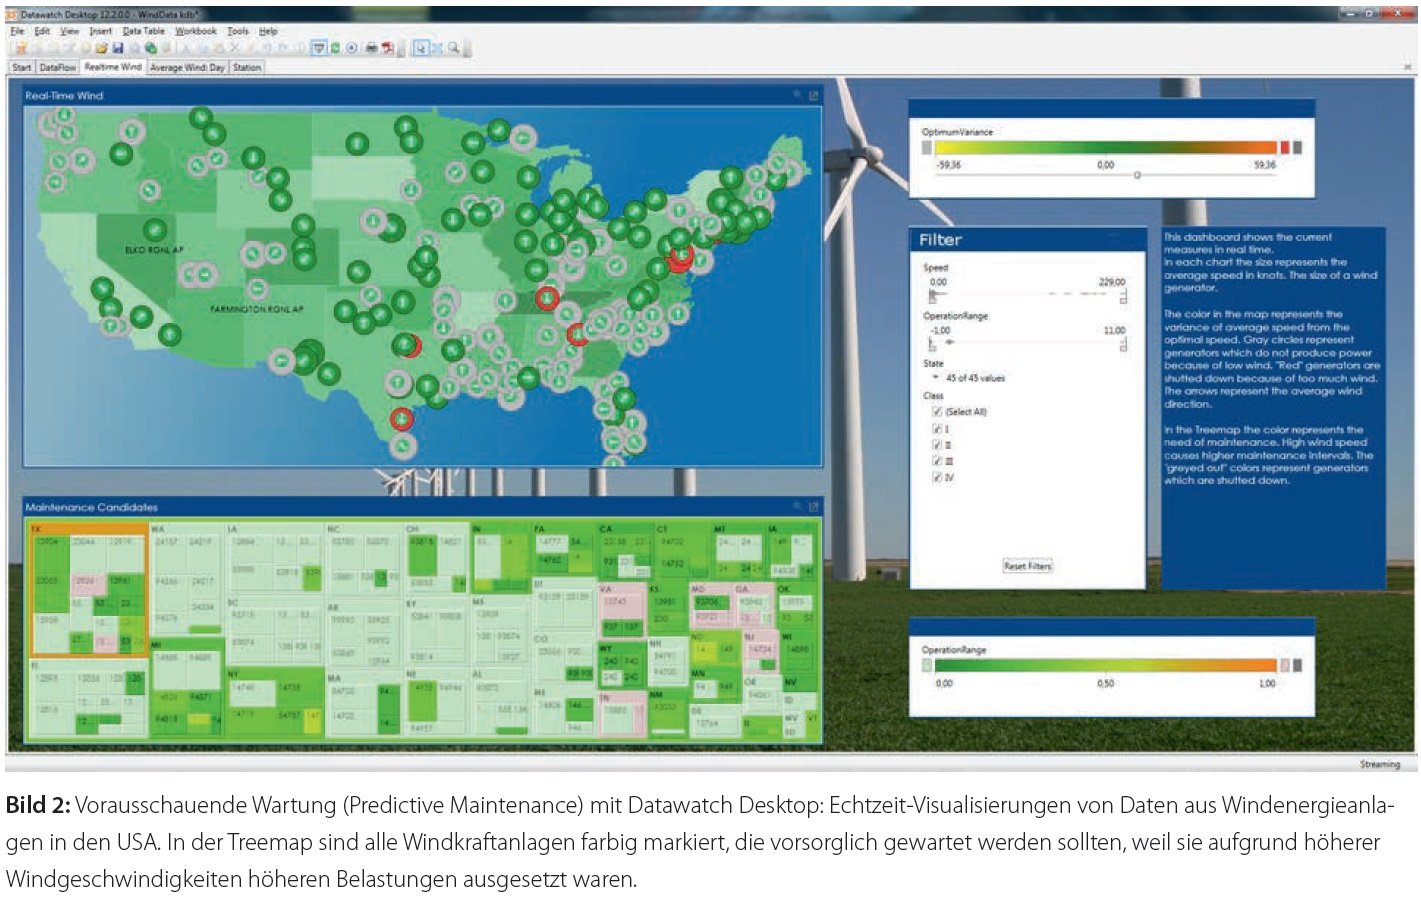Select the NY group in the treemap
The height and width of the screenshot is (906, 1421).
[x=275, y=704]
